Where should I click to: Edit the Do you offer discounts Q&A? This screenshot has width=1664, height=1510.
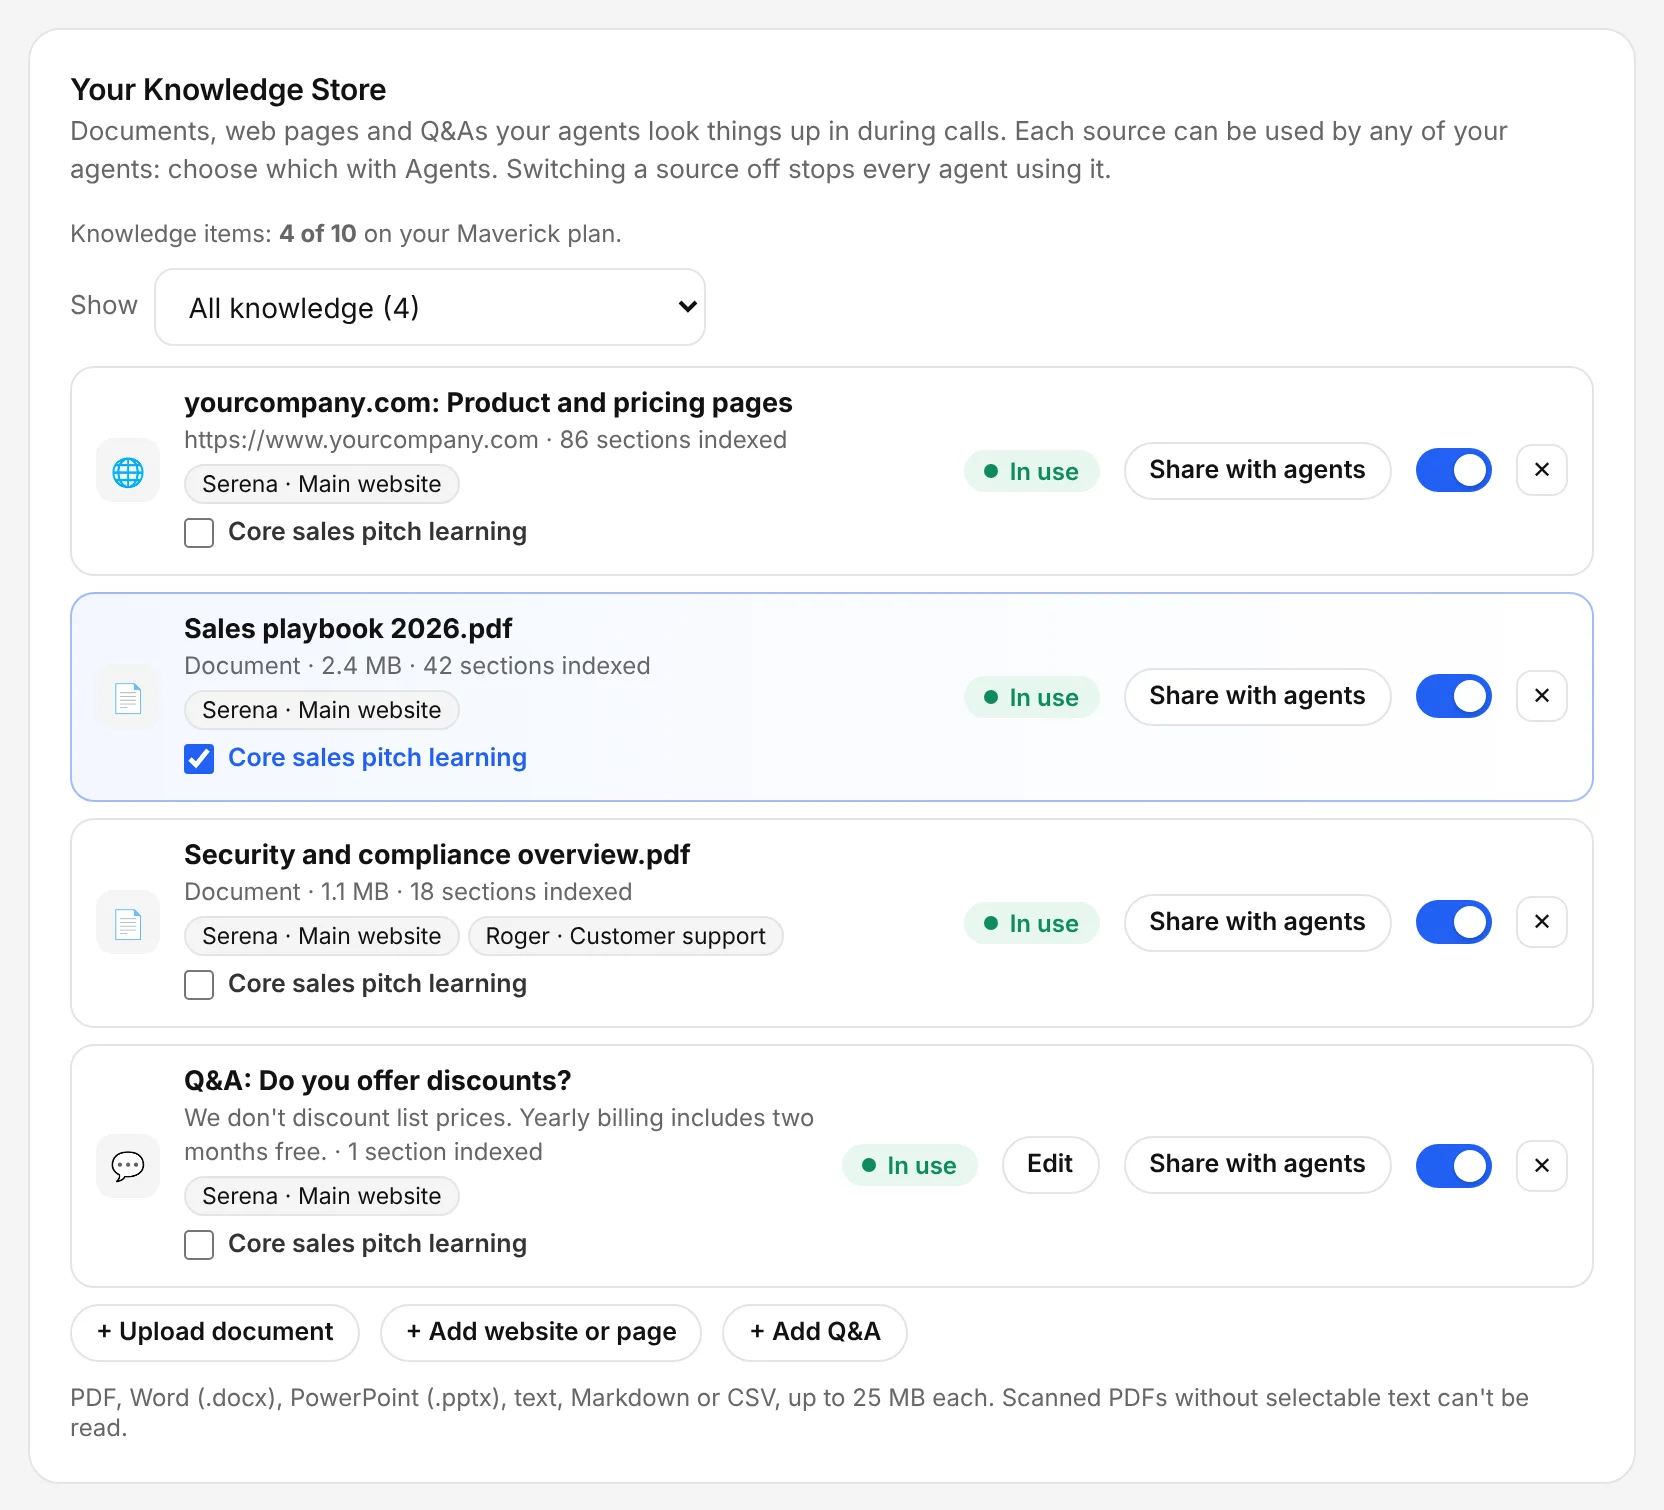[1050, 1165]
